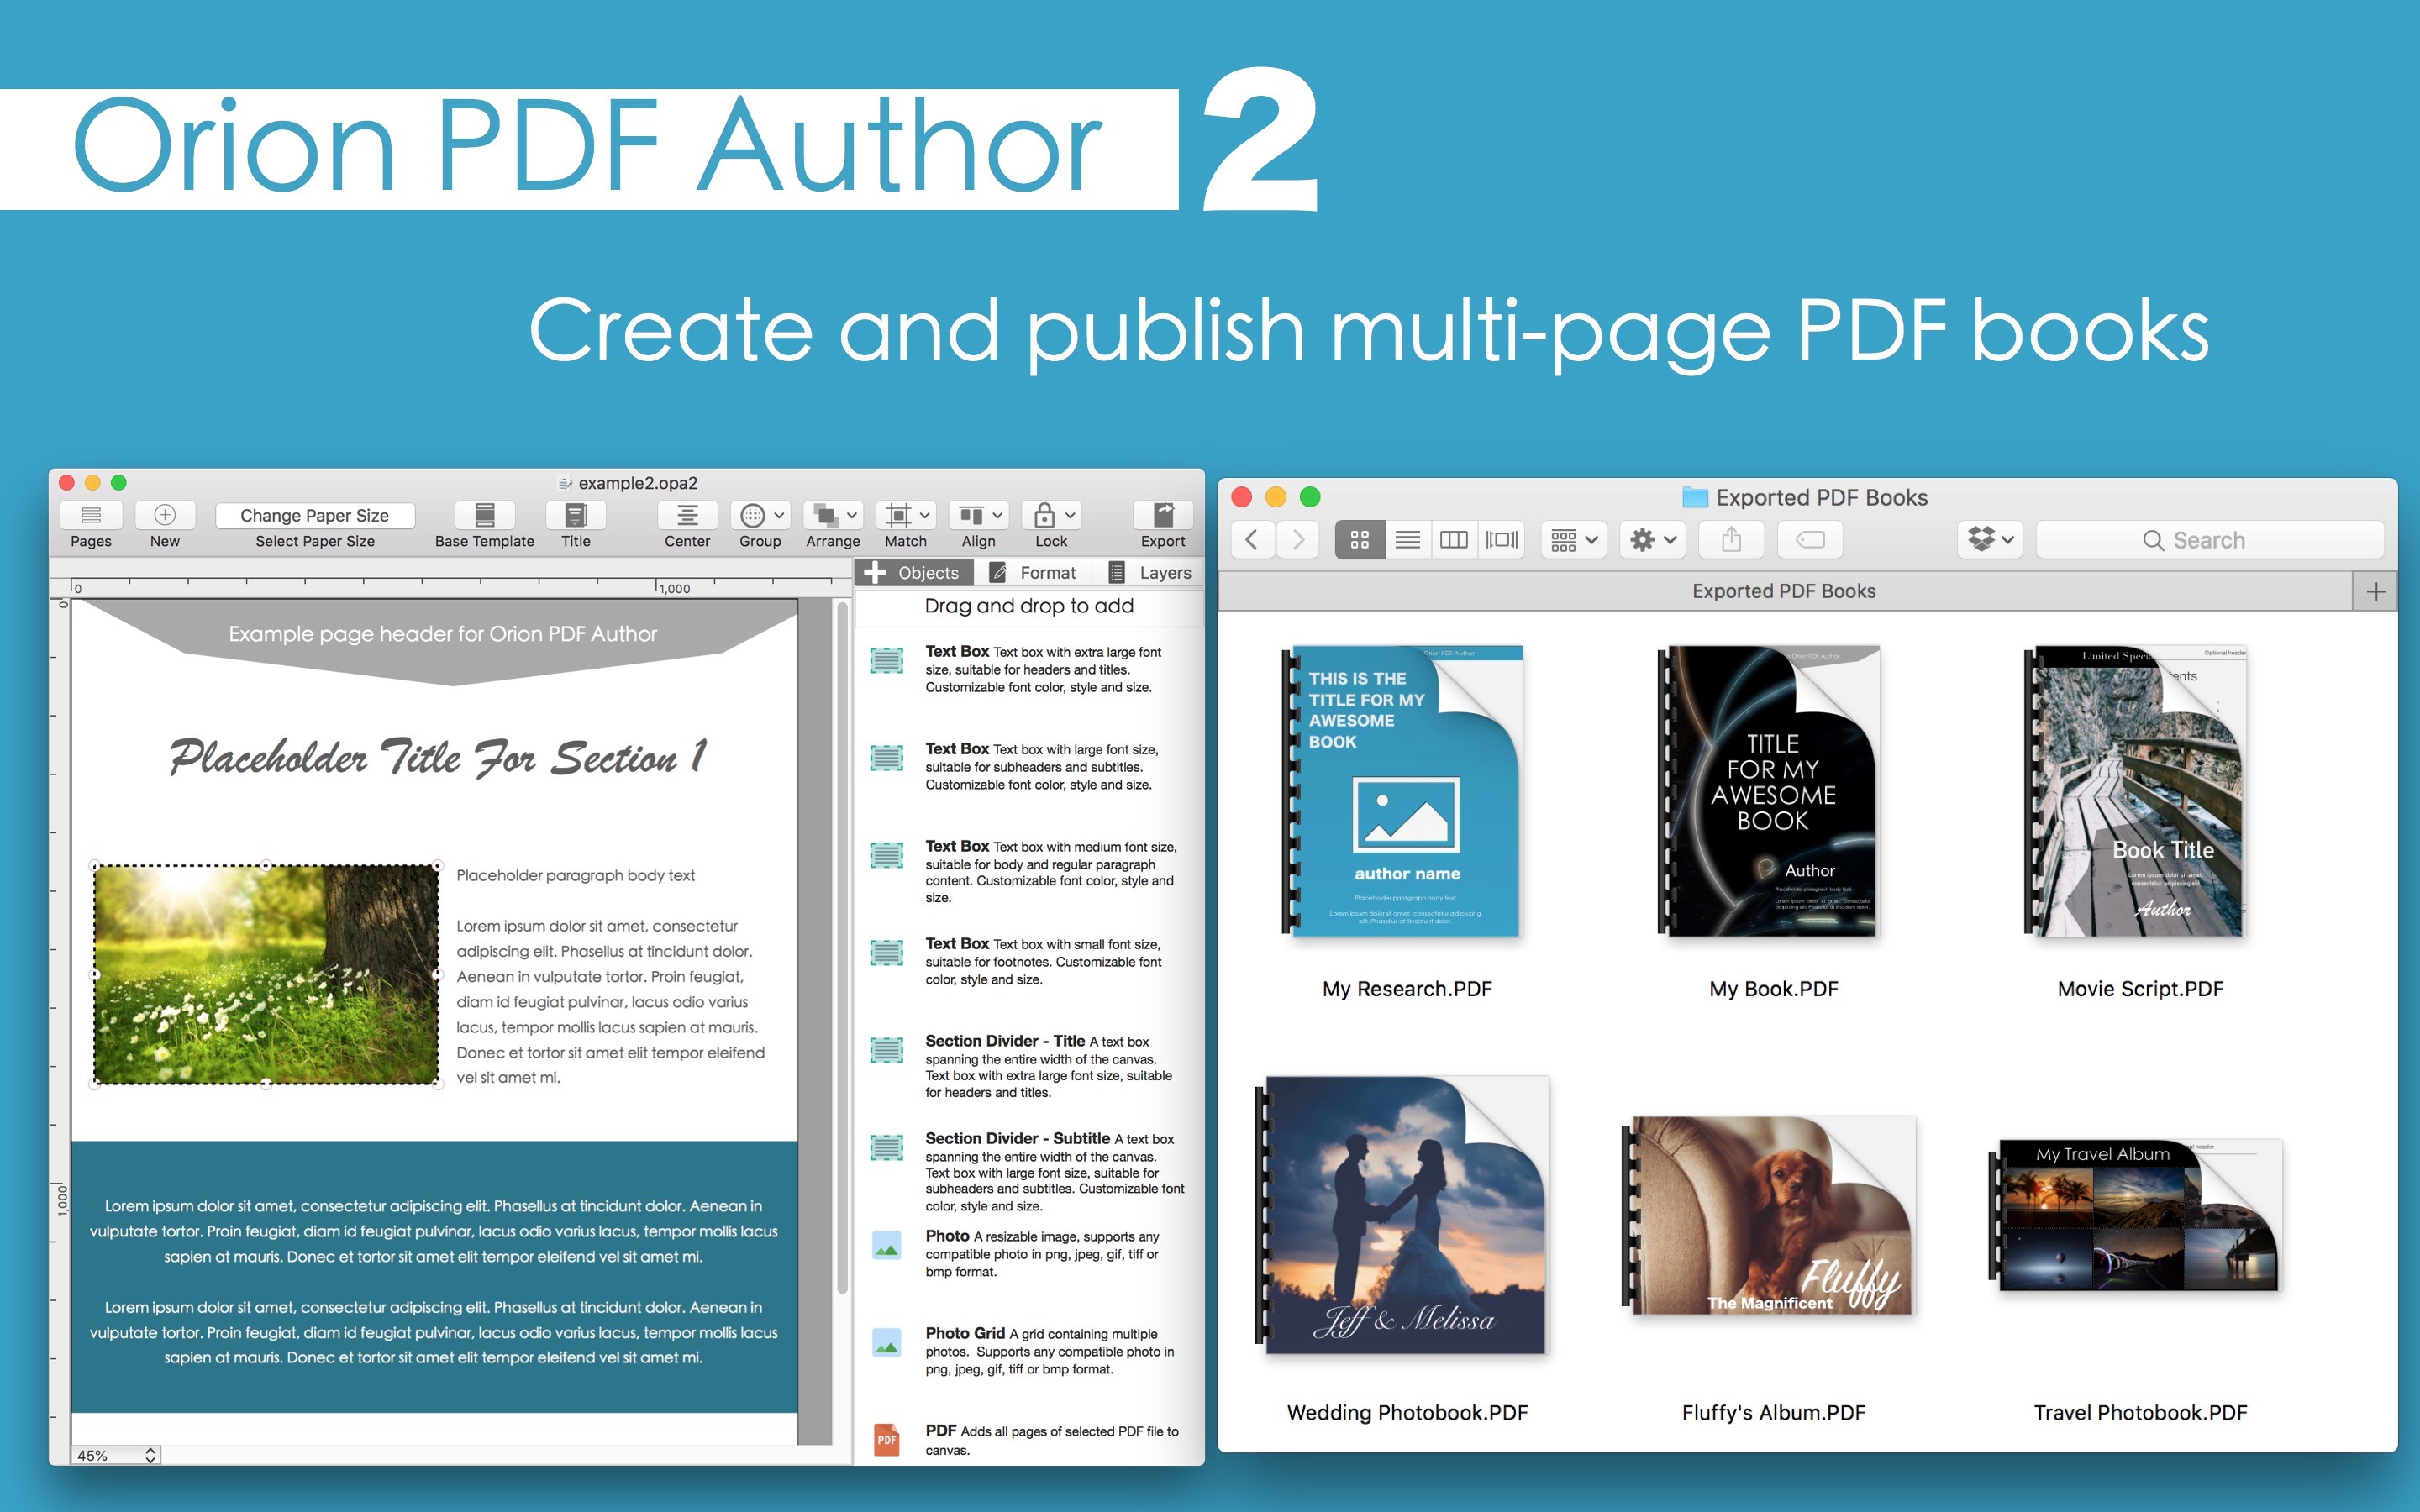The height and width of the screenshot is (1512, 2420).
Task: Open the Finder action gear menu
Action: [1653, 540]
